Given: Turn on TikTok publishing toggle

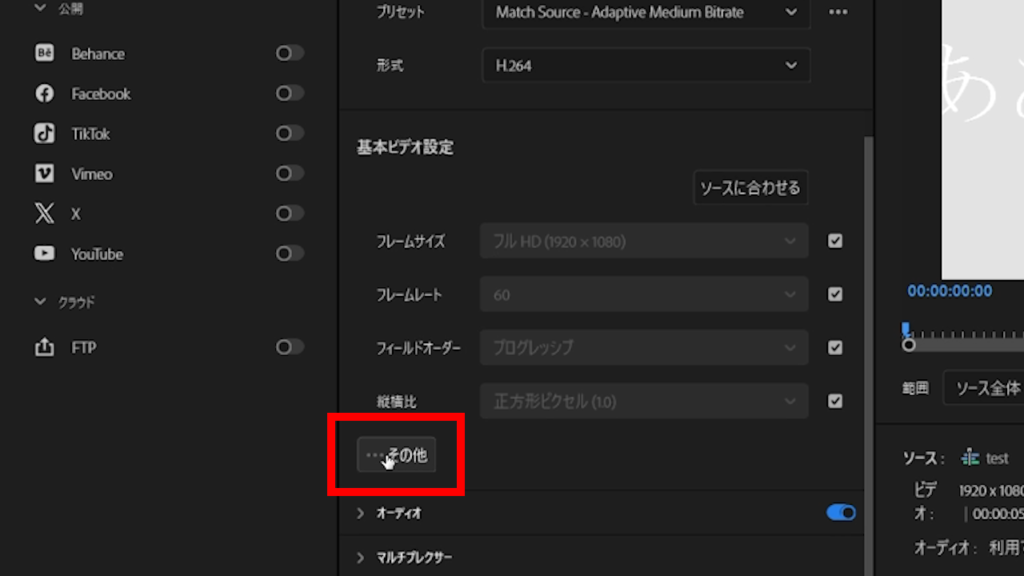Looking at the screenshot, I should (x=289, y=133).
